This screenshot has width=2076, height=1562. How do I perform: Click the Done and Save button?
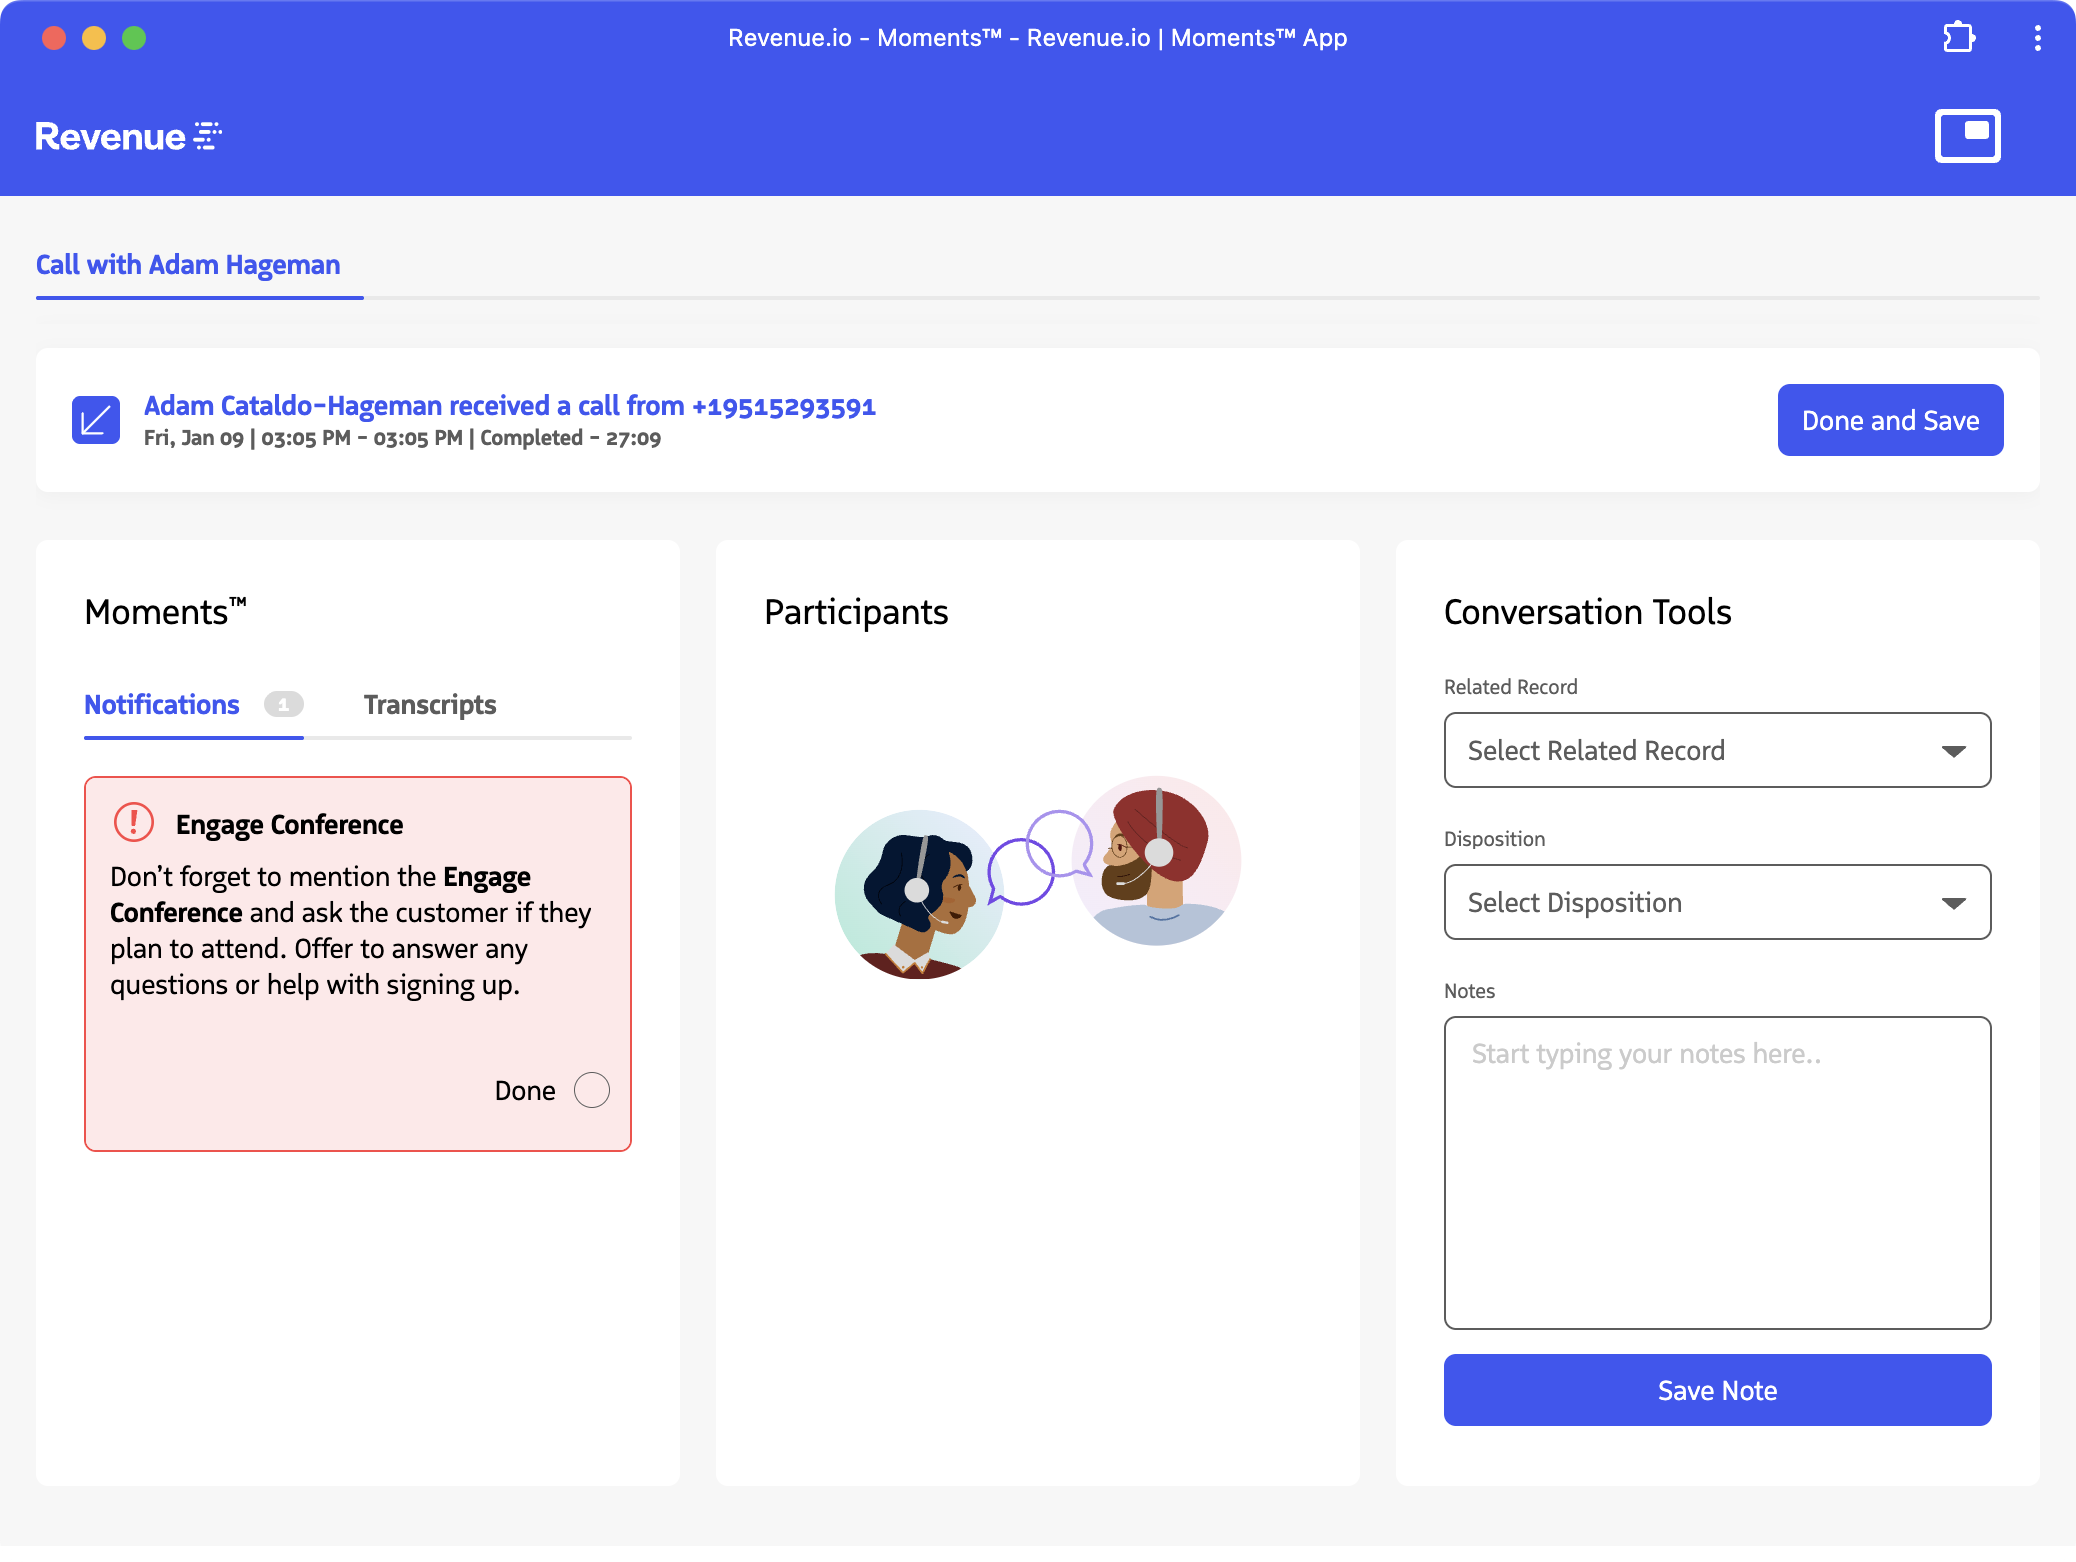1889,420
